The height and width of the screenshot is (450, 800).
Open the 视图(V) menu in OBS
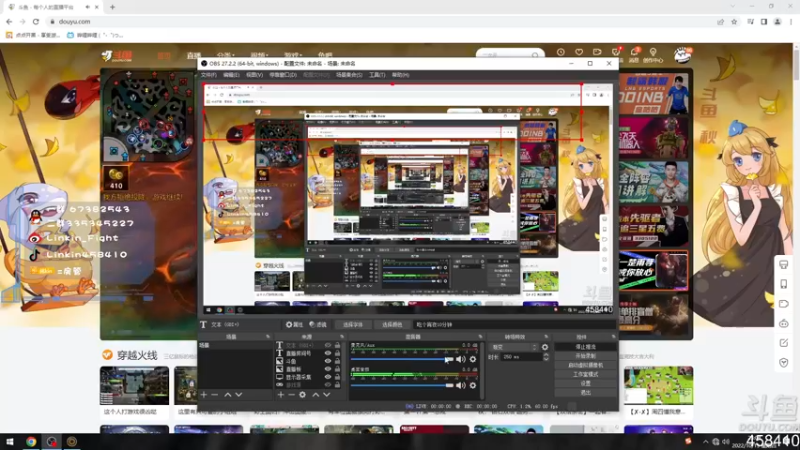(254, 75)
